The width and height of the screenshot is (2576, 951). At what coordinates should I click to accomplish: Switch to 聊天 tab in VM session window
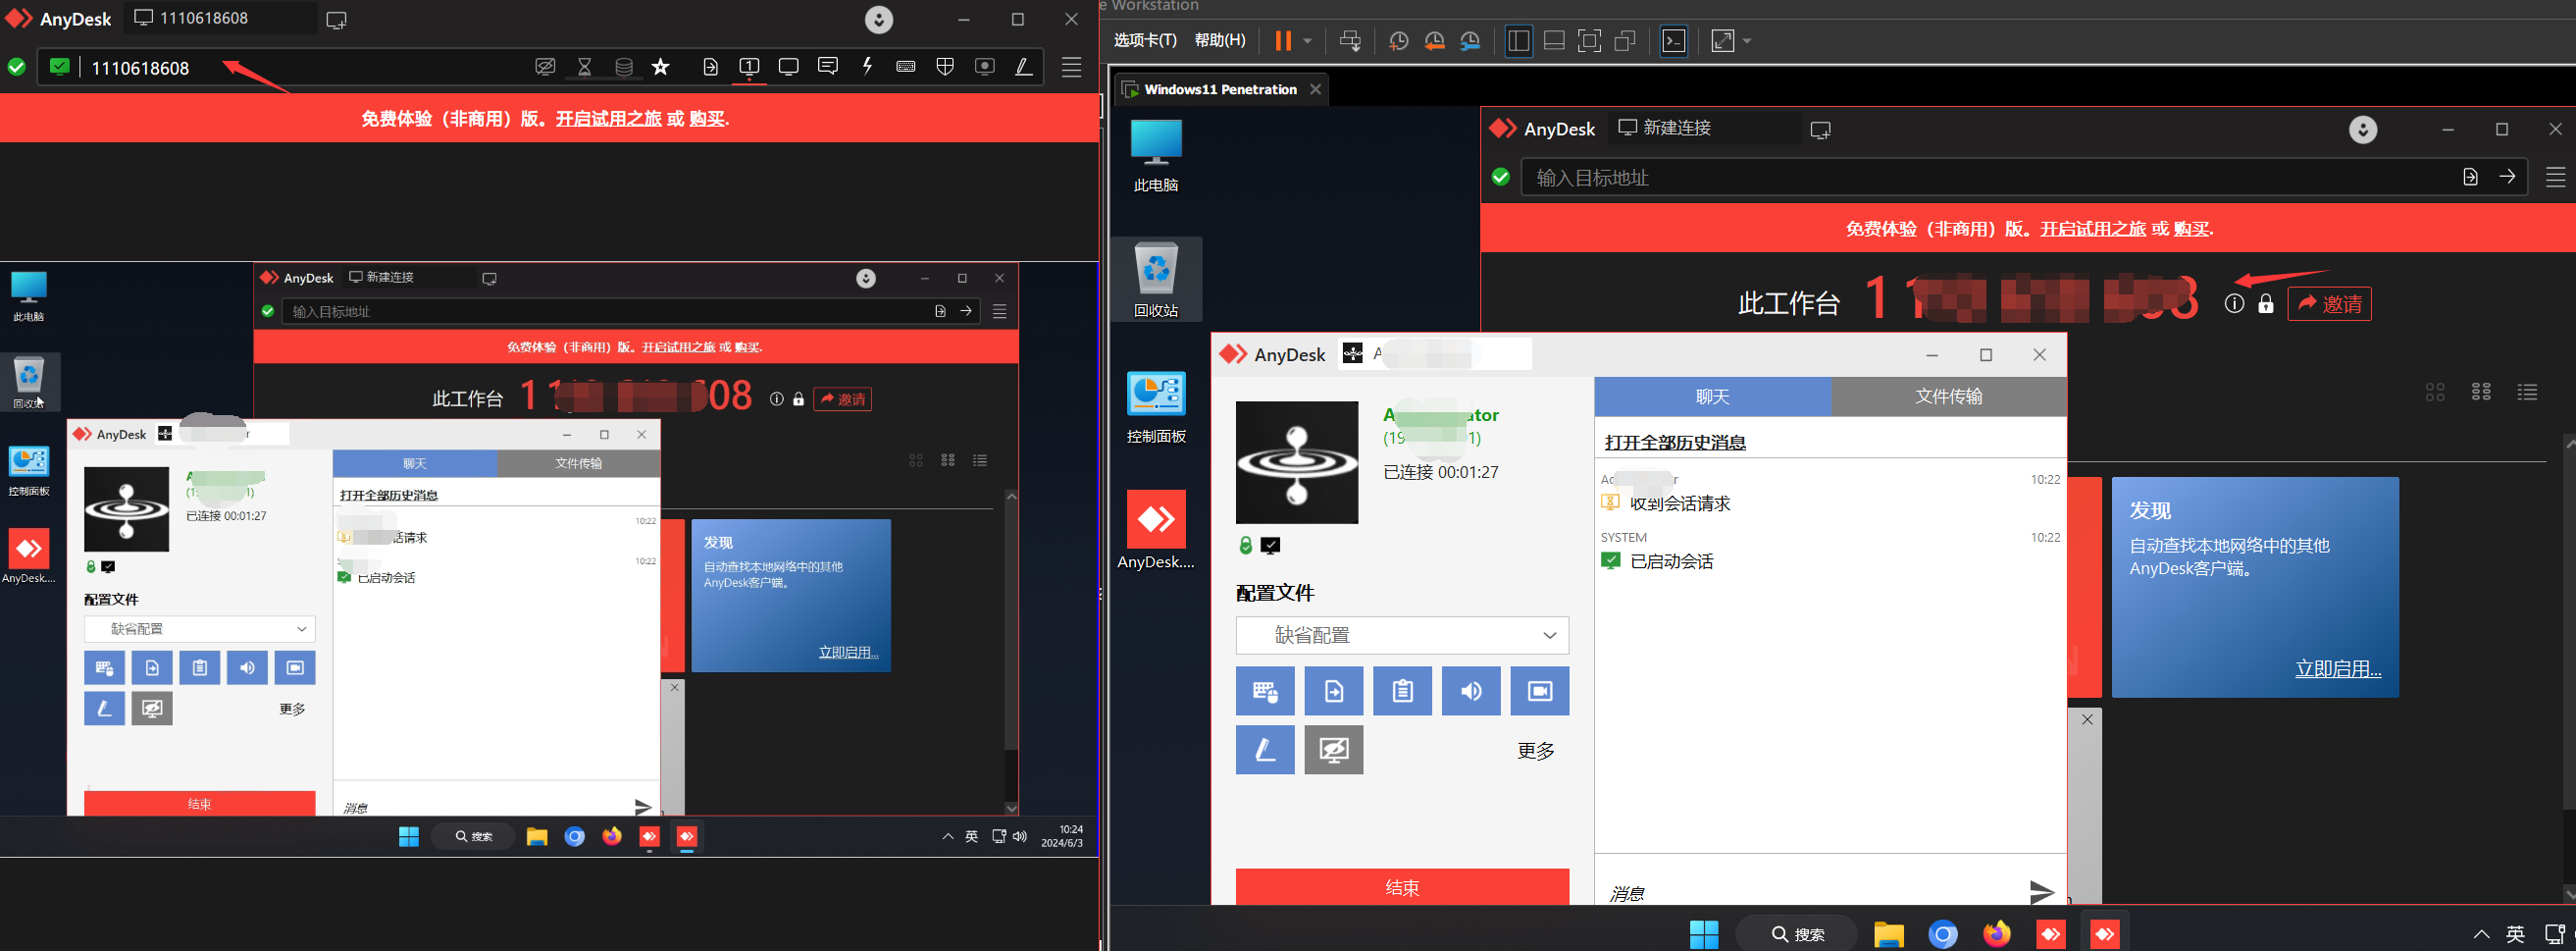point(1712,397)
